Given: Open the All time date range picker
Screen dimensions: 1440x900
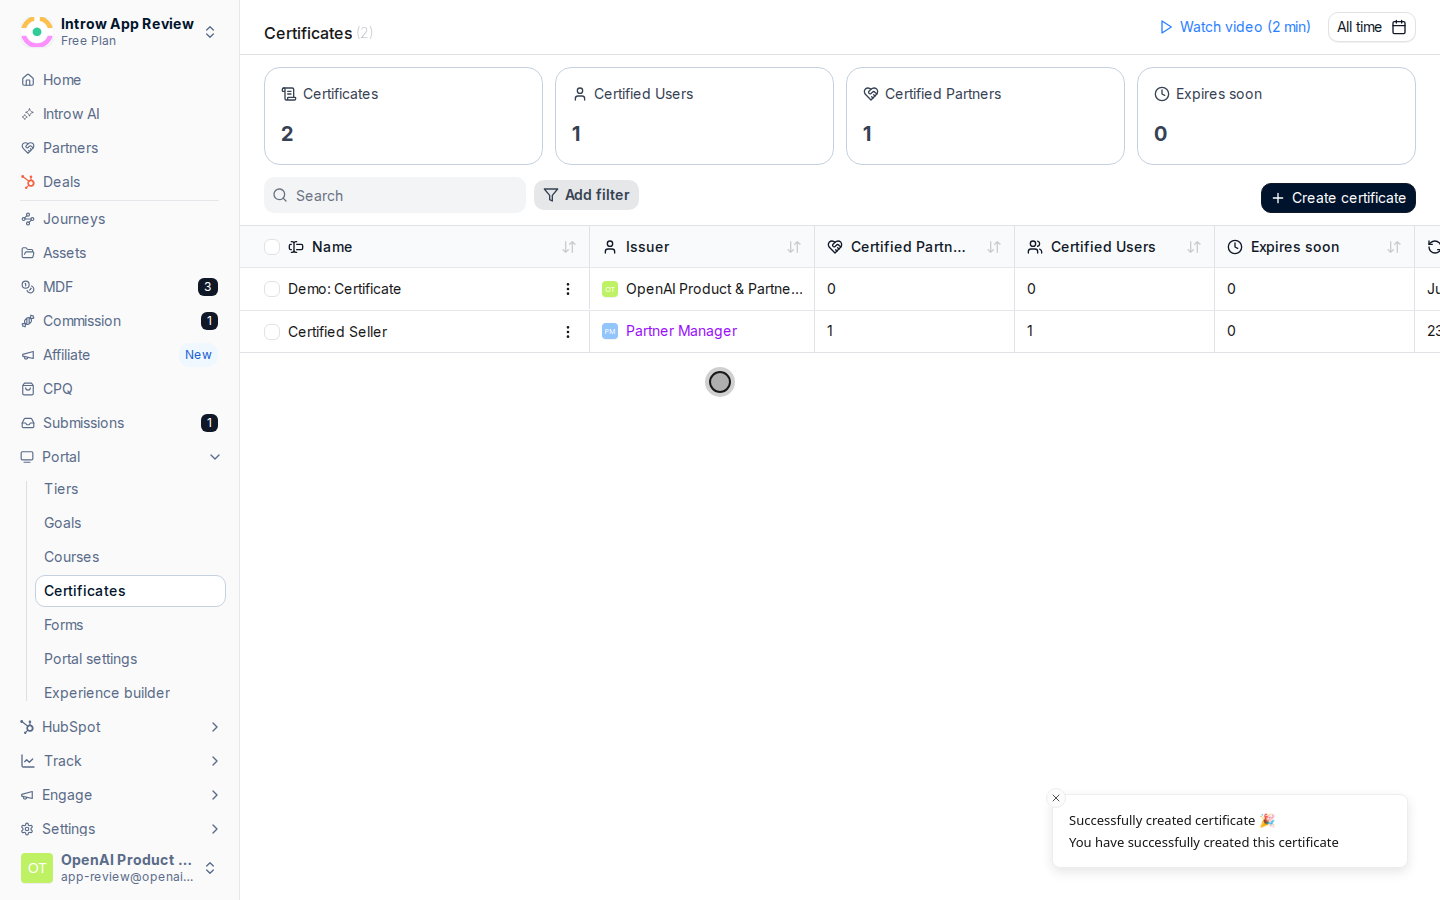Looking at the screenshot, I should [x=1372, y=27].
